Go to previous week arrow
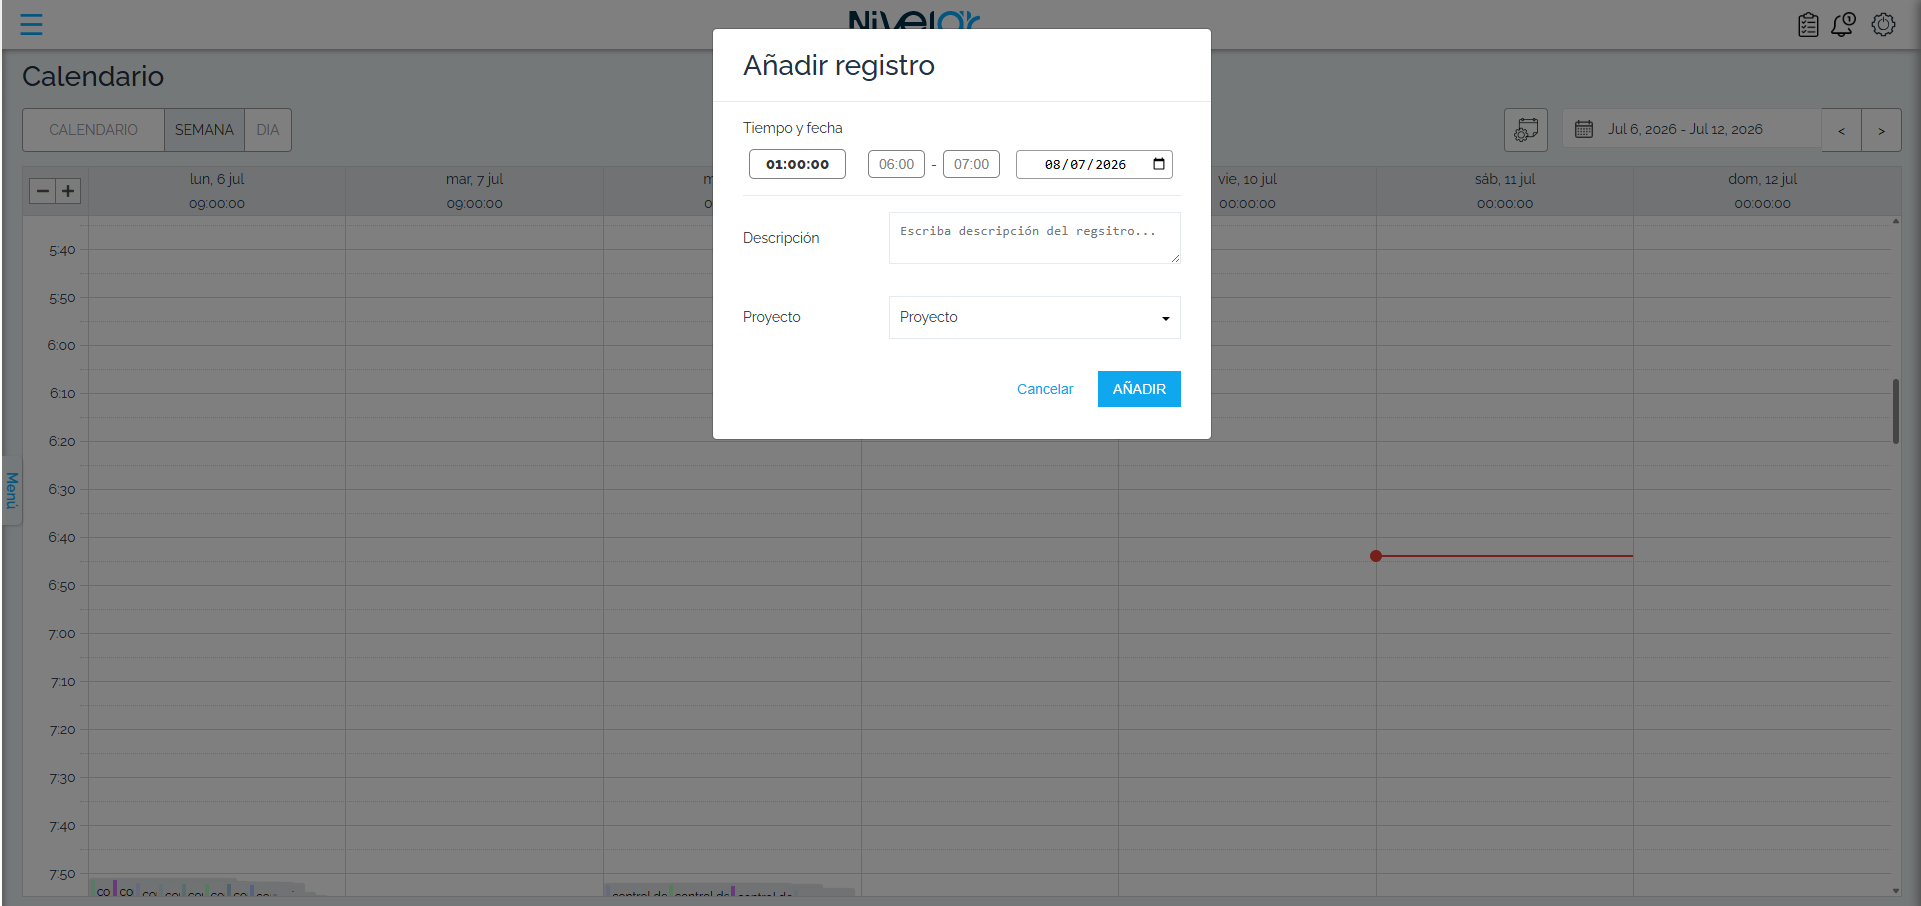Viewport: 1921px width, 906px height. (x=1841, y=130)
